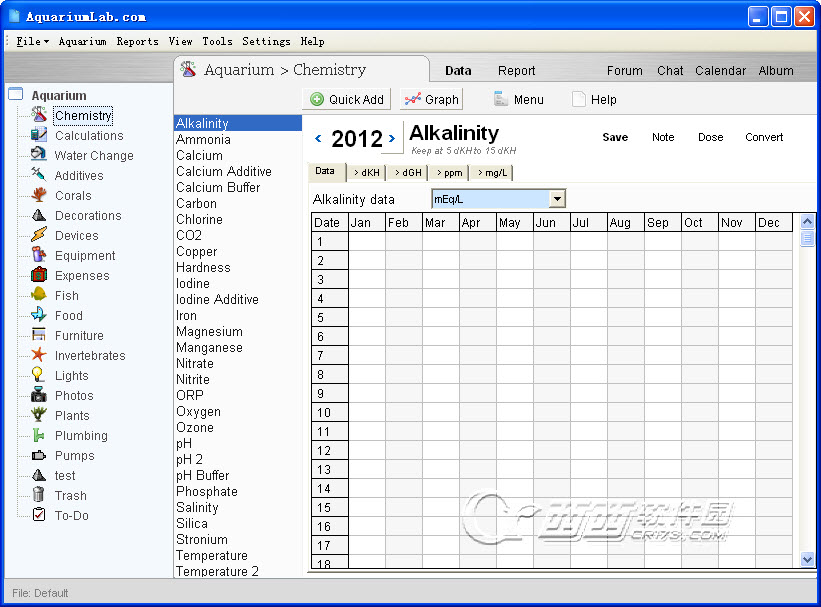Click the Photos camera icon
Viewport: 821px width, 607px height.
coord(39,395)
